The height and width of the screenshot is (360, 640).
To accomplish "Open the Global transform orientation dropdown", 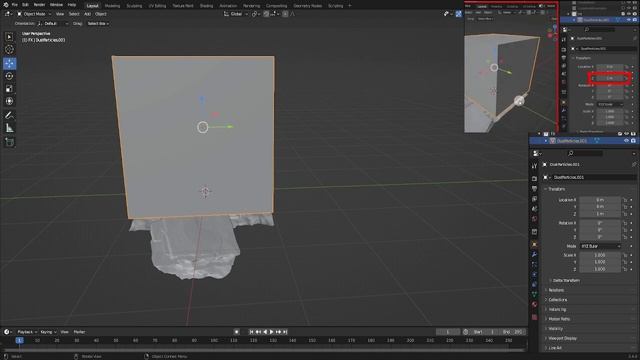I will (x=236, y=14).
